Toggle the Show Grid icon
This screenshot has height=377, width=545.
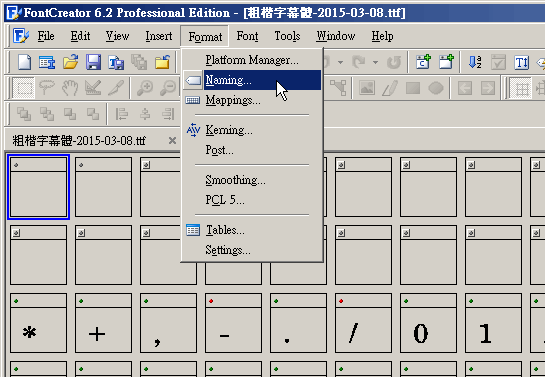coord(521,88)
